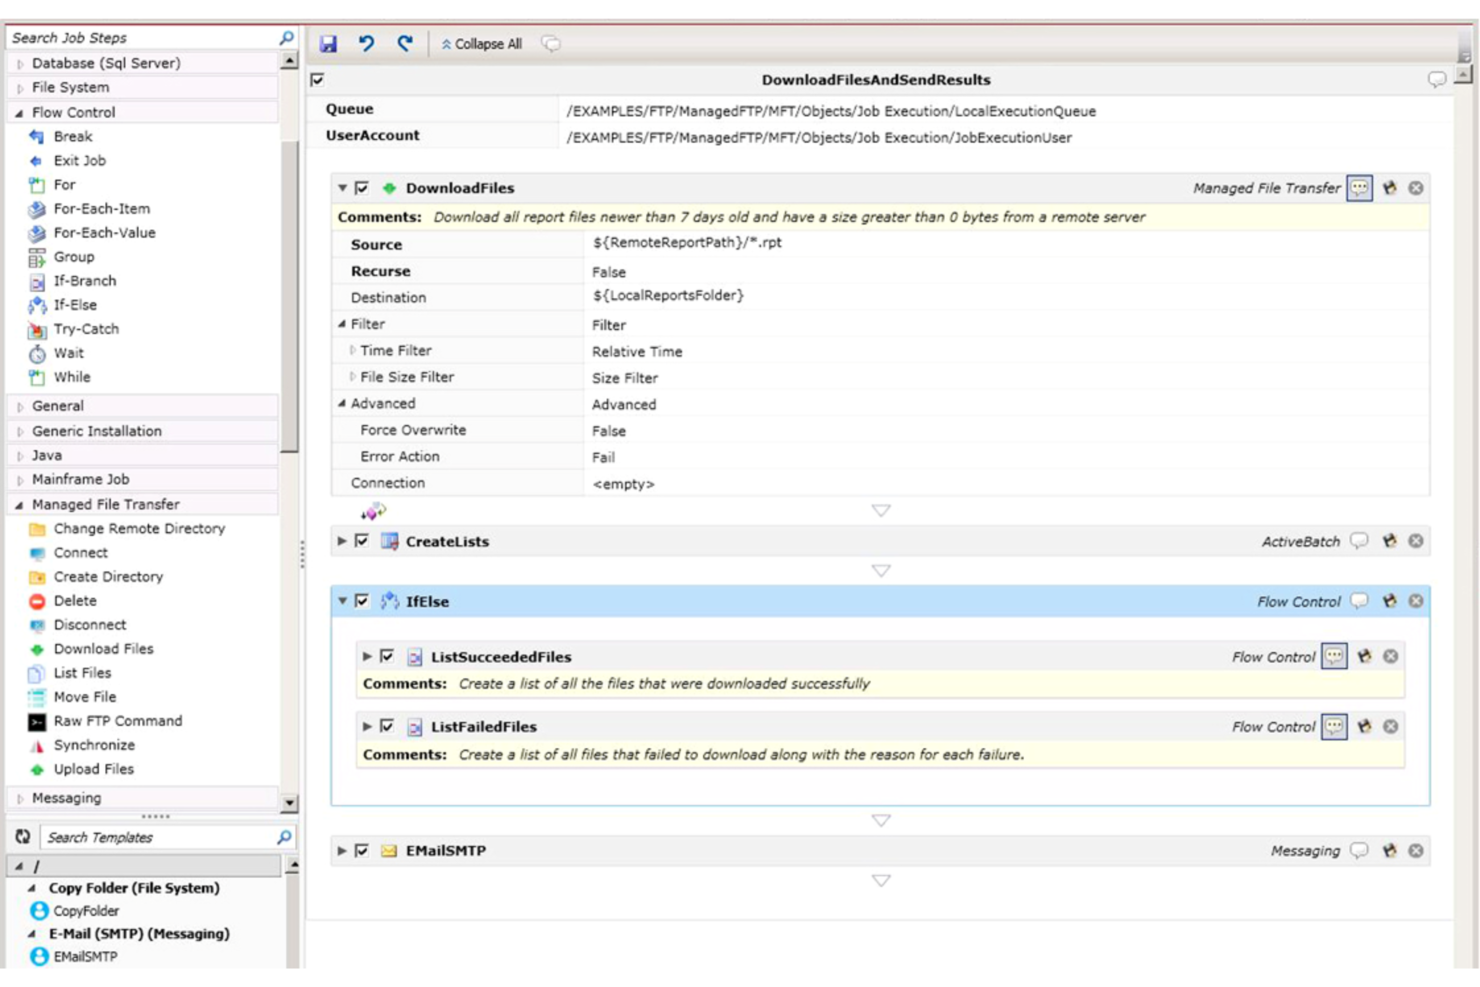Open properties icon of DownloadFiles step
1480x987 pixels.
coord(1389,188)
